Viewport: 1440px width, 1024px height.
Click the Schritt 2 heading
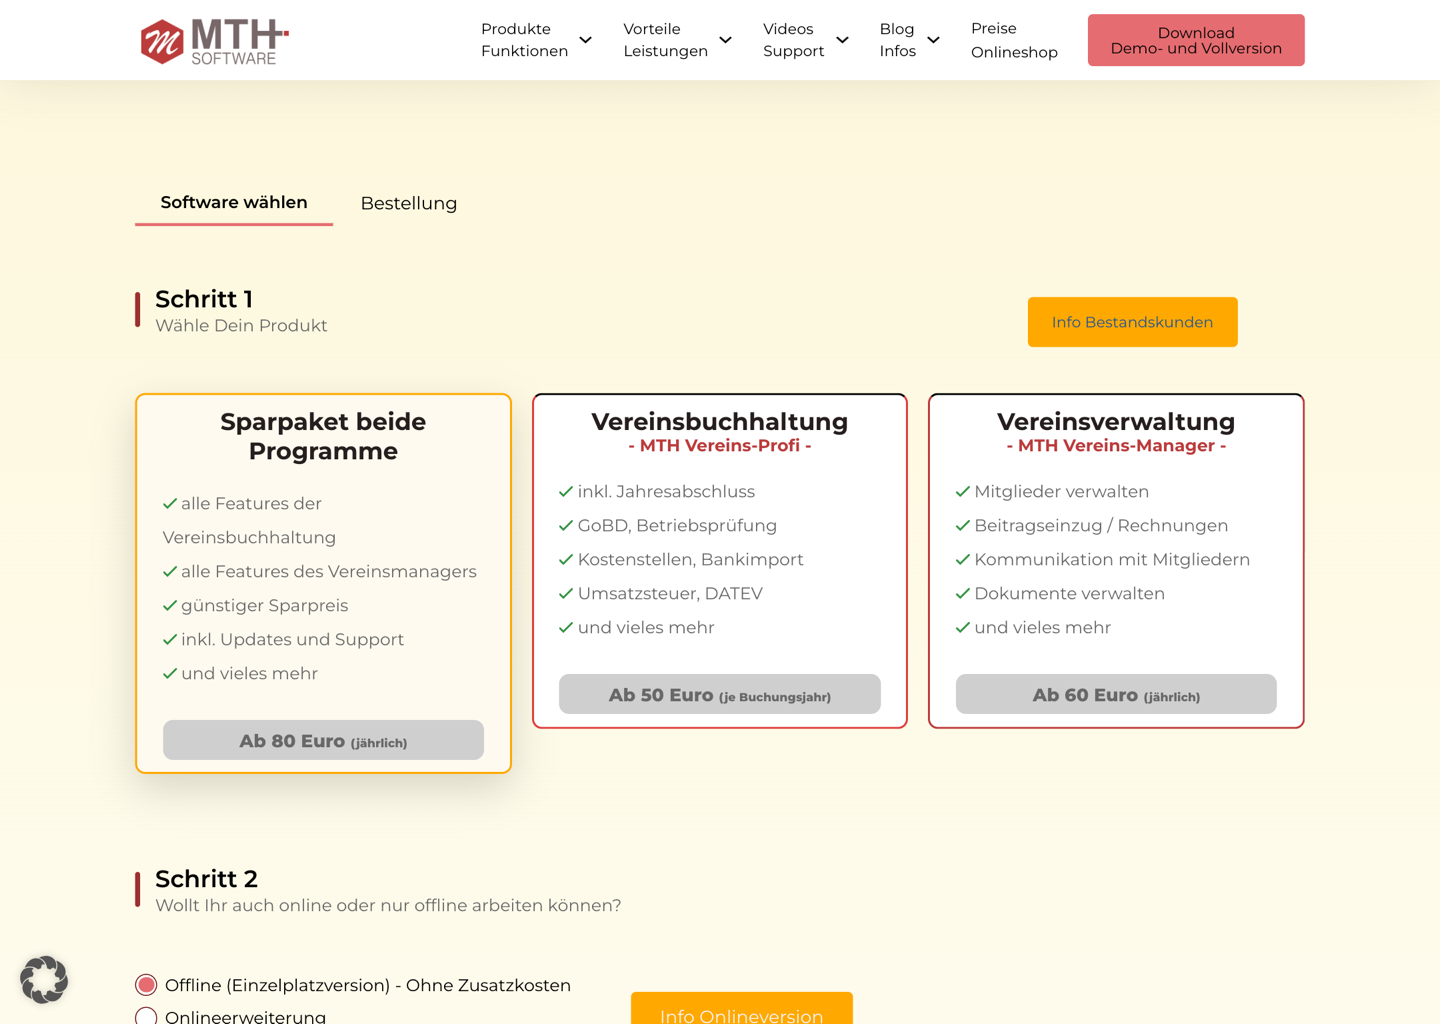click(206, 879)
